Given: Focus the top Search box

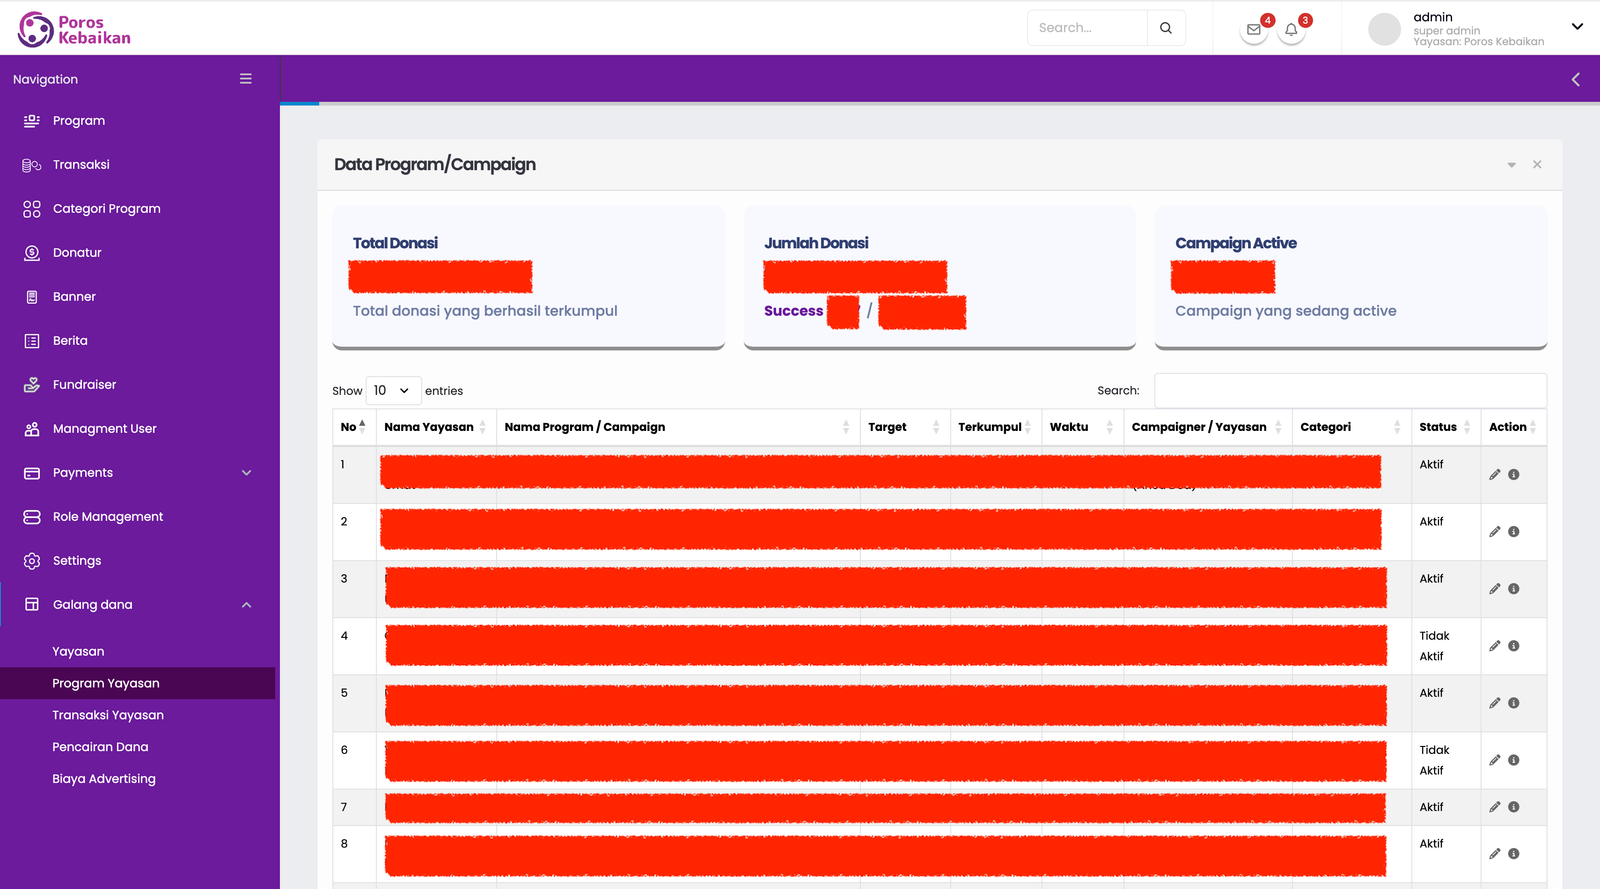Looking at the screenshot, I should [x=1087, y=28].
